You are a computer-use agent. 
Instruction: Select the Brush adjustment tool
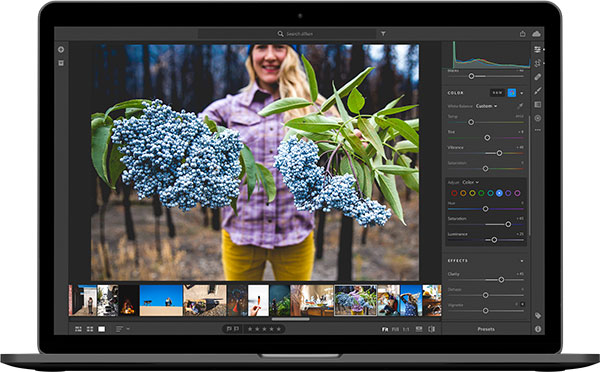[538, 91]
